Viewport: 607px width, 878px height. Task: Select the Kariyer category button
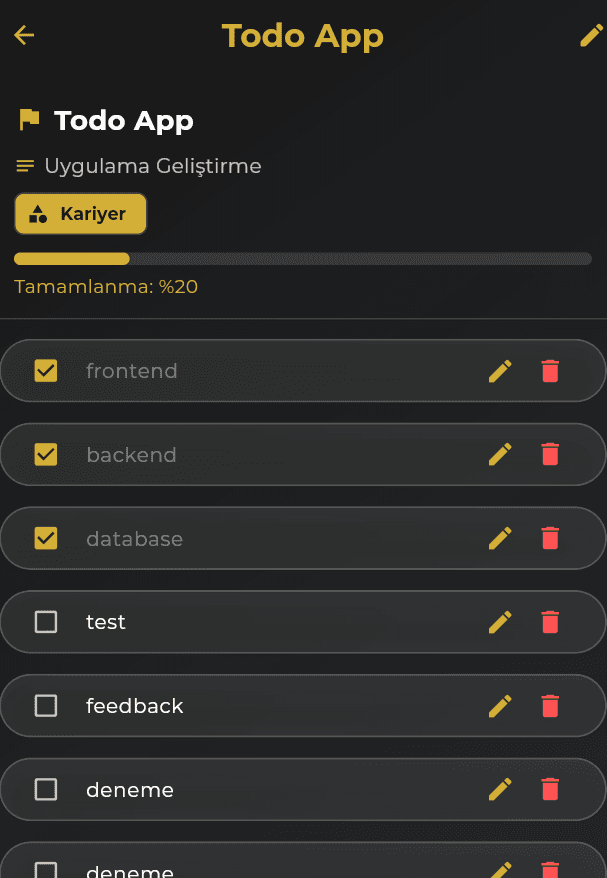pyautogui.click(x=80, y=213)
